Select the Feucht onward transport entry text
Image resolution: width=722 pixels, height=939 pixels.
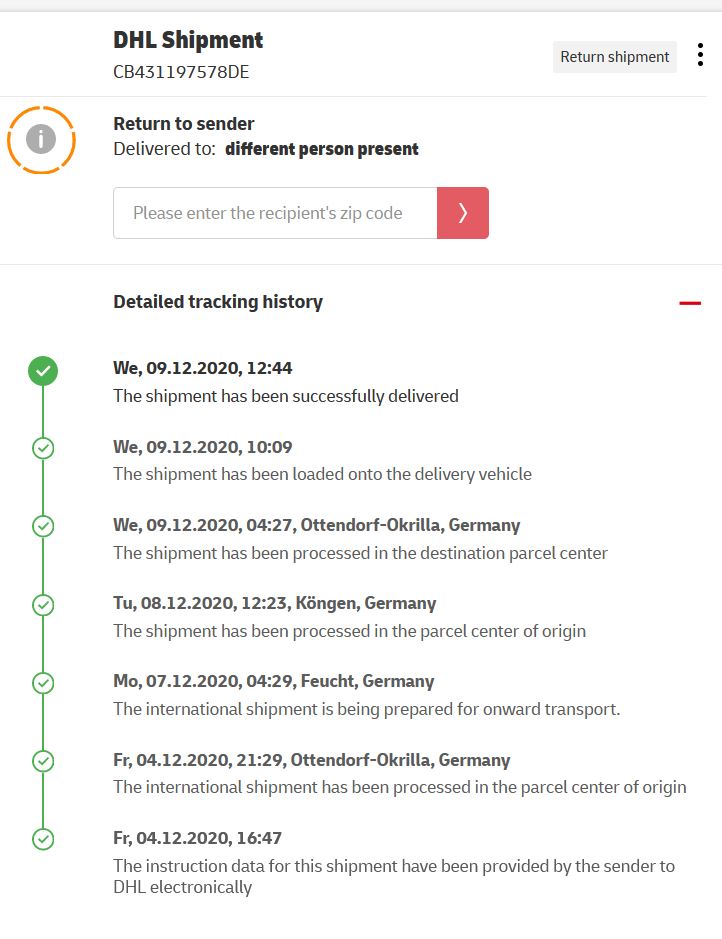point(367,710)
